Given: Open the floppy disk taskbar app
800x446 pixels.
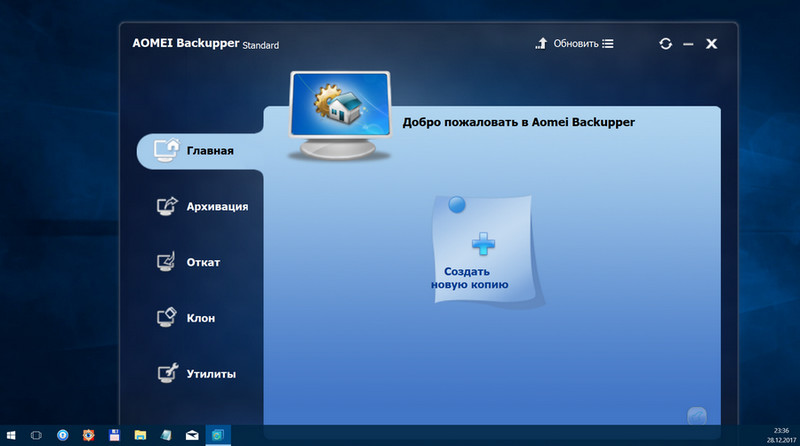Looking at the screenshot, I should (114, 435).
